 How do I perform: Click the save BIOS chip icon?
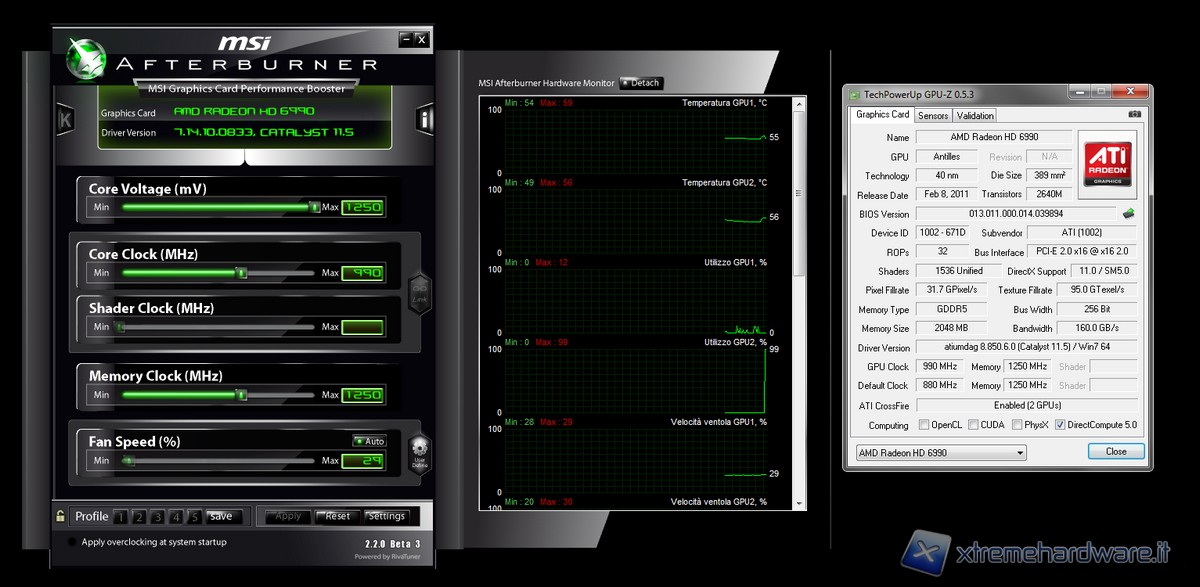(x=1128, y=213)
